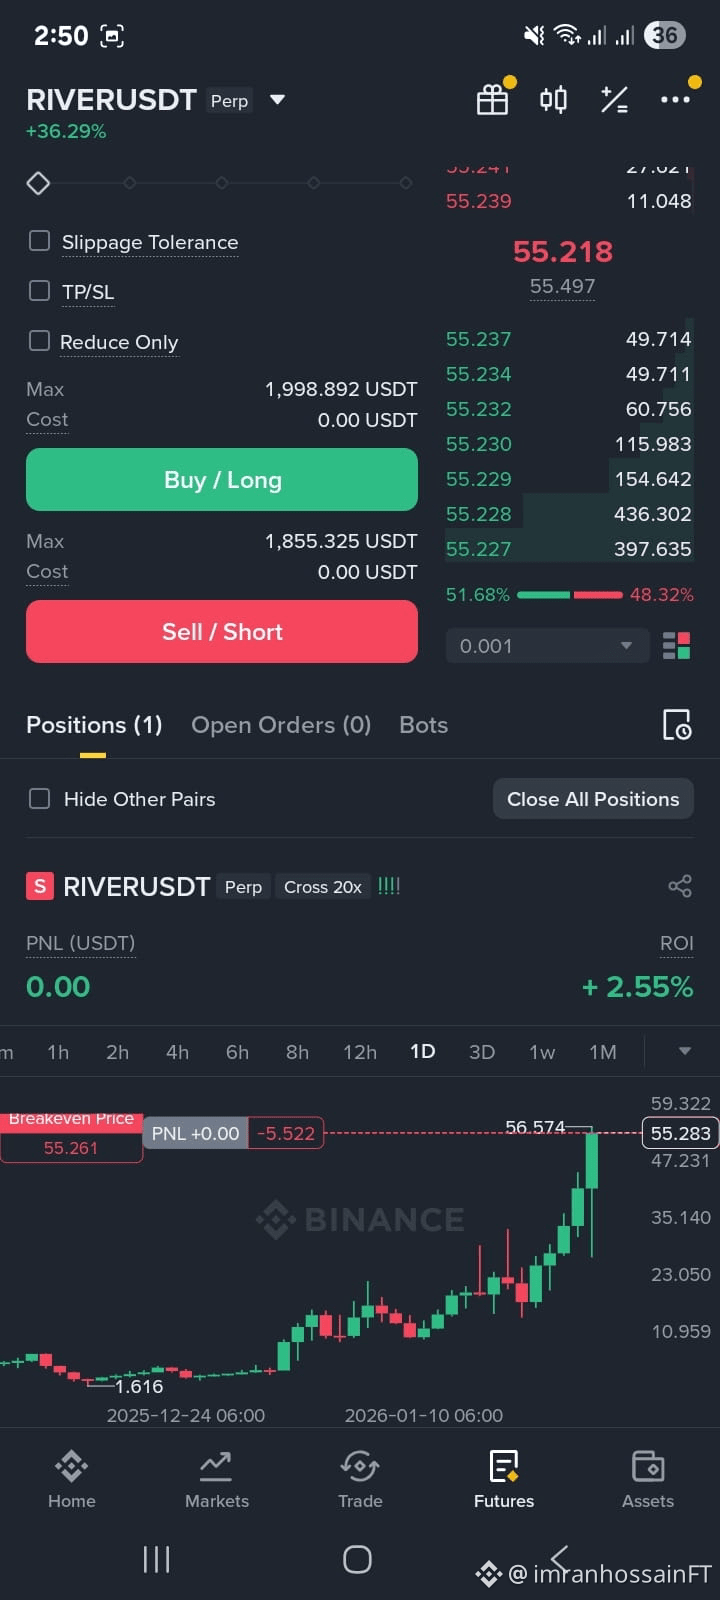Open the Markets navigation icon
Viewport: 720px width, 1600px height.
pos(216,1480)
